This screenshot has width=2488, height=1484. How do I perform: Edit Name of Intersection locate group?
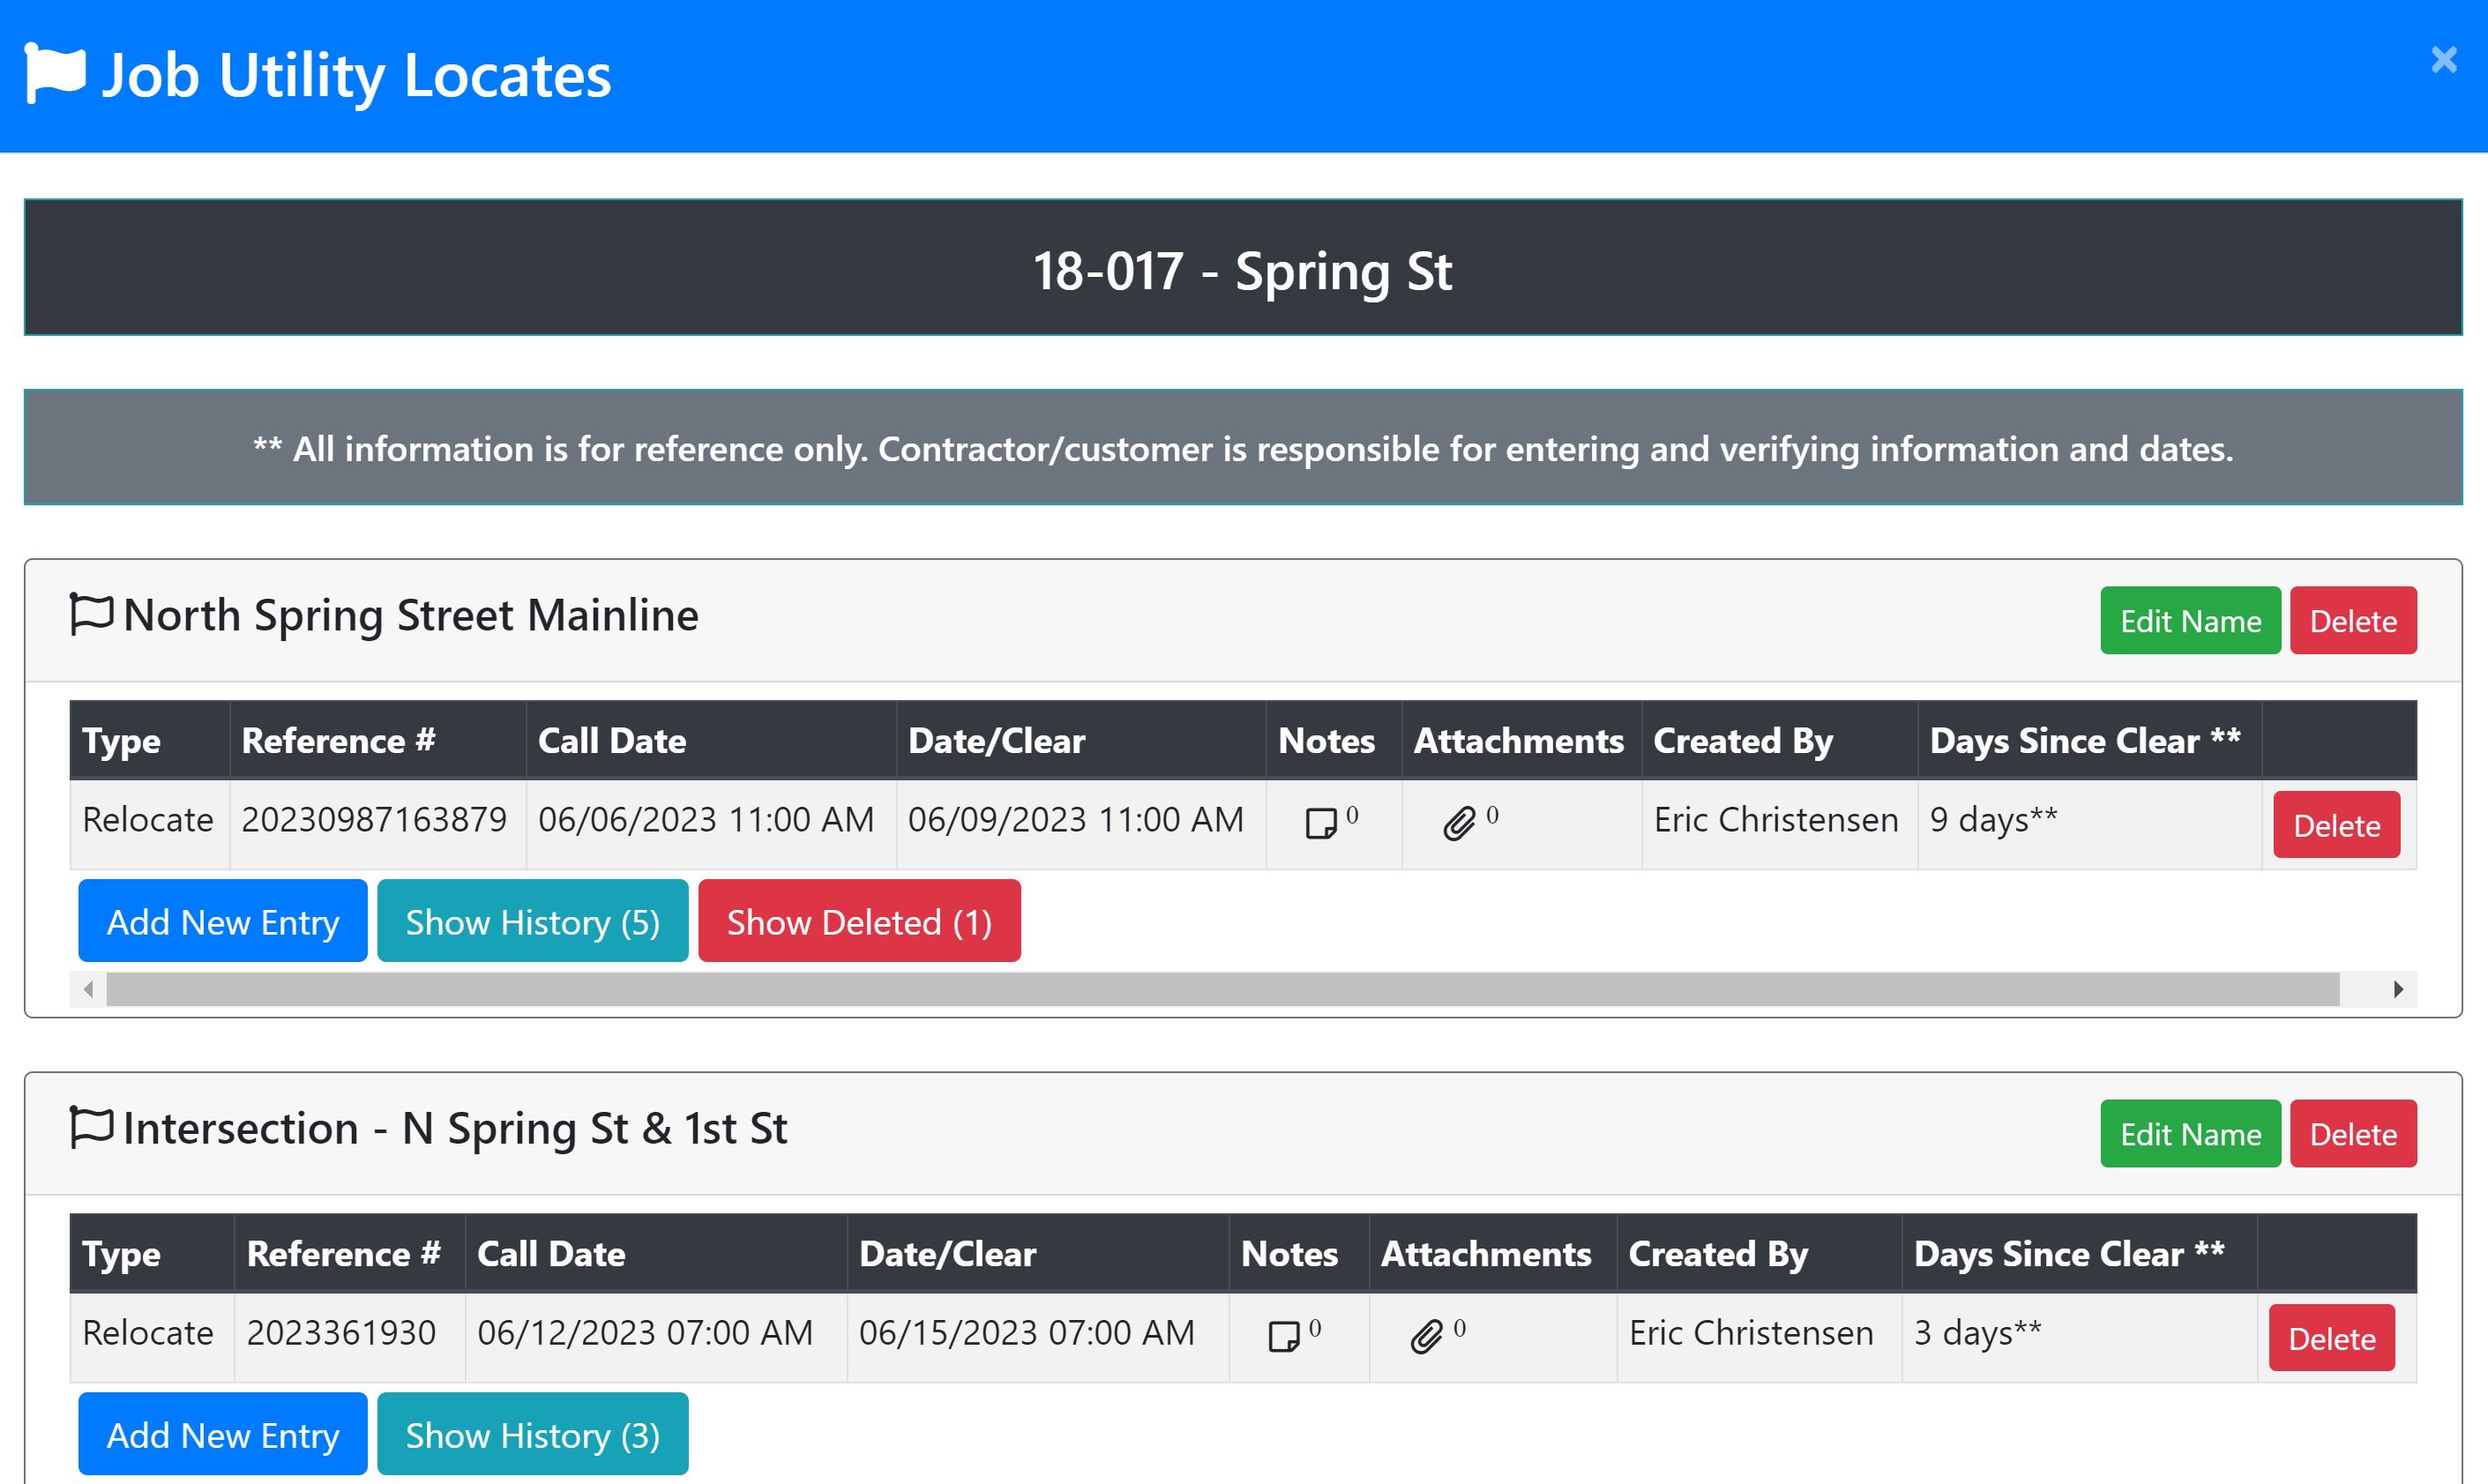click(x=2190, y=1134)
